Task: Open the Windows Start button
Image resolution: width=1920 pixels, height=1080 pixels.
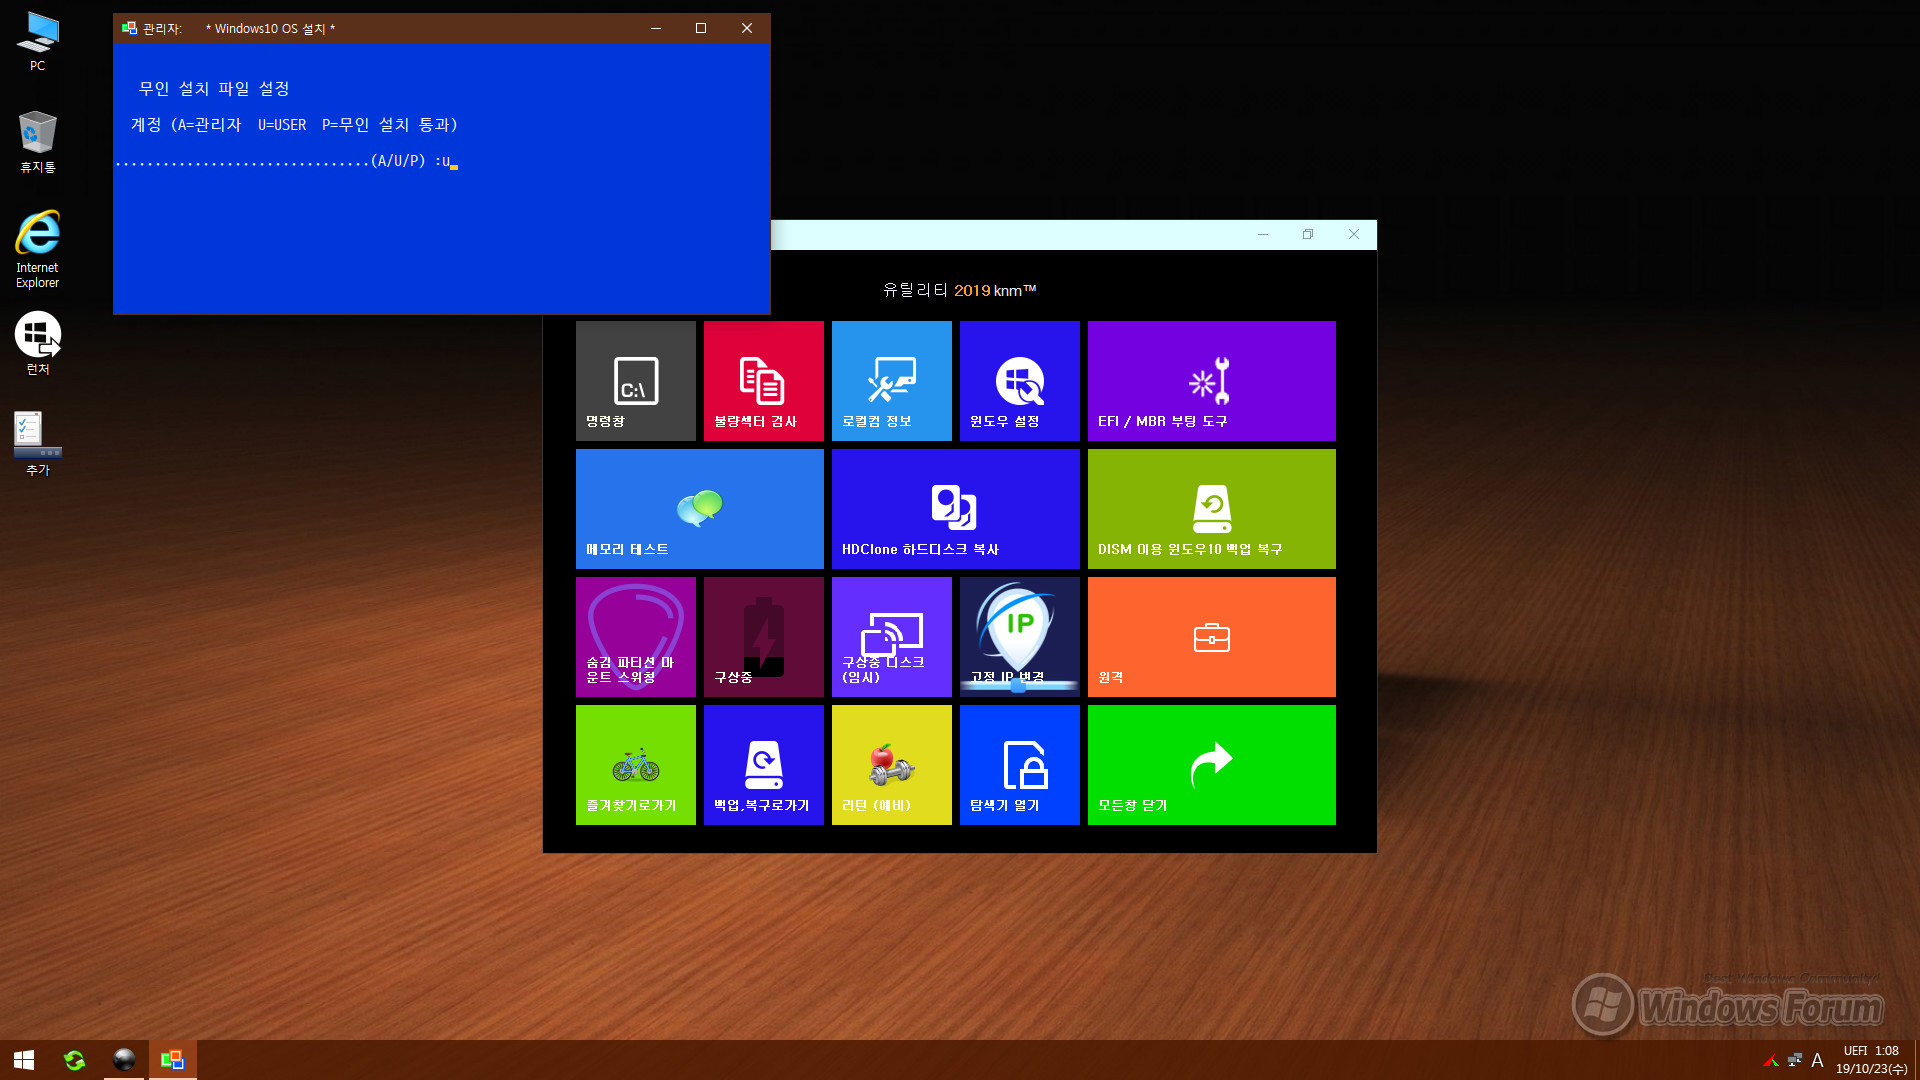Action: coord(24,1060)
